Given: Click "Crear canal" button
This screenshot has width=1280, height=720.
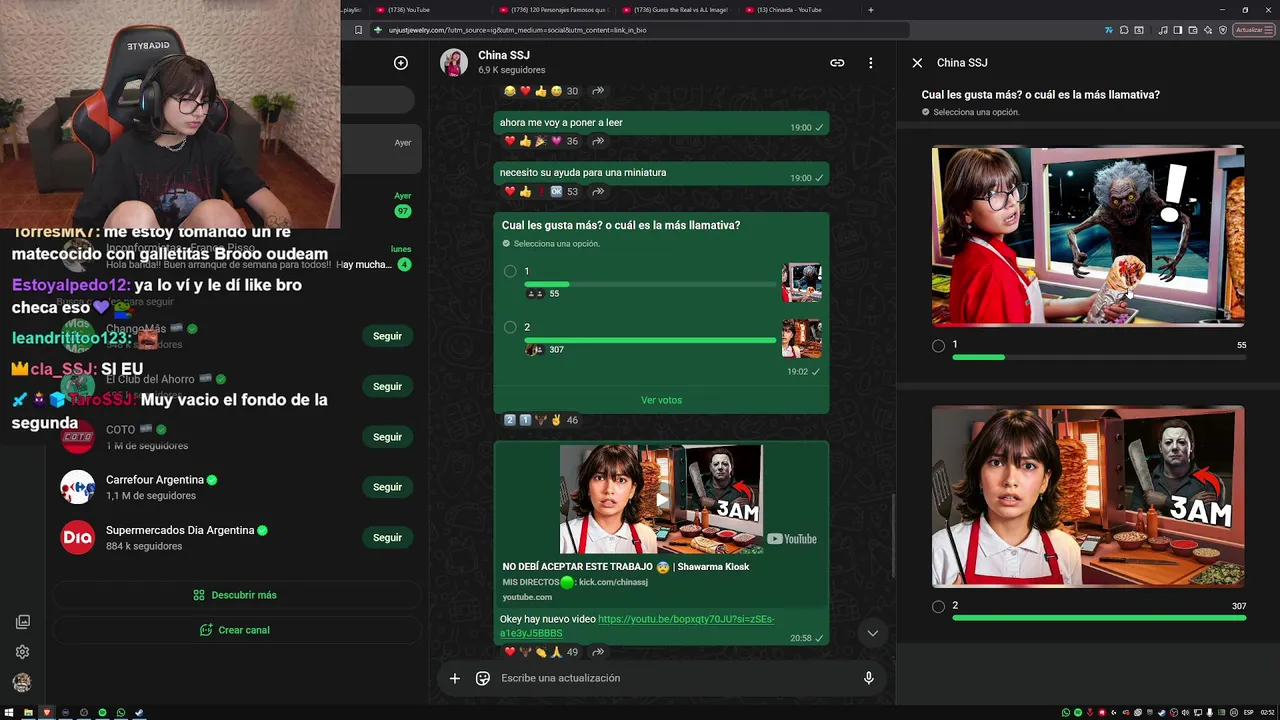Looking at the screenshot, I should 235,630.
